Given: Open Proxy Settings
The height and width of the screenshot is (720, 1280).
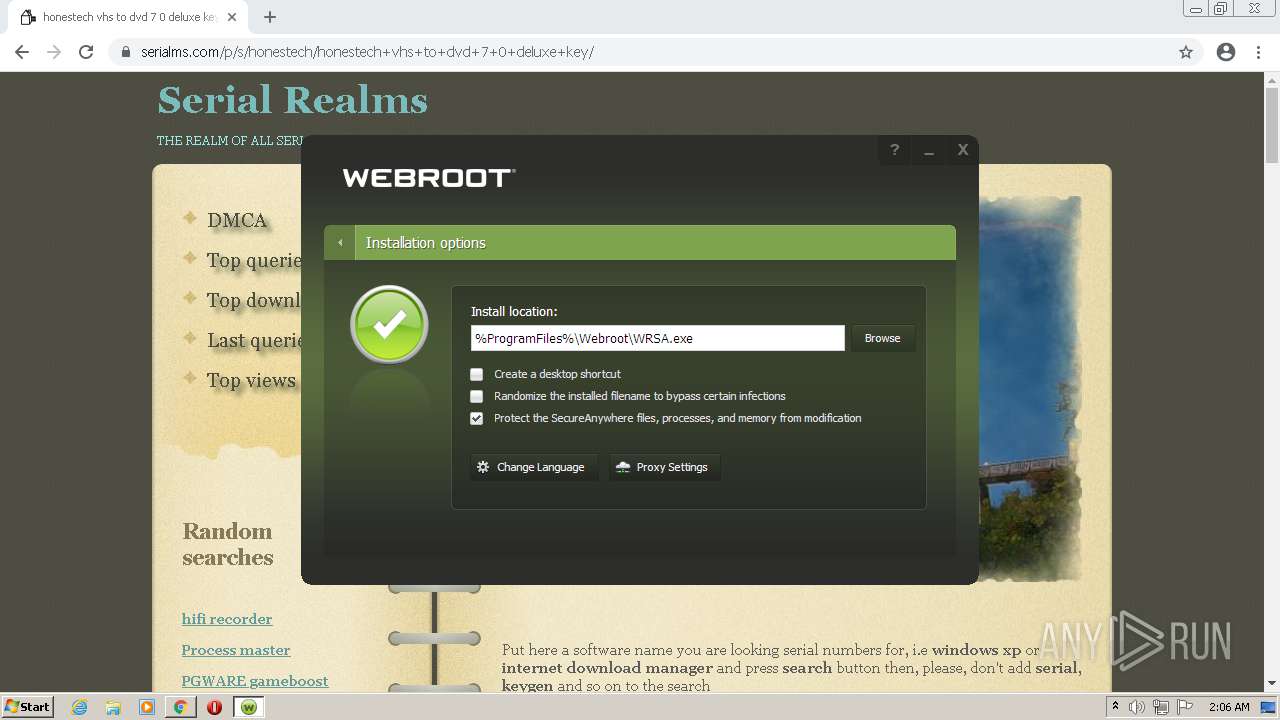Looking at the screenshot, I should click(x=665, y=467).
